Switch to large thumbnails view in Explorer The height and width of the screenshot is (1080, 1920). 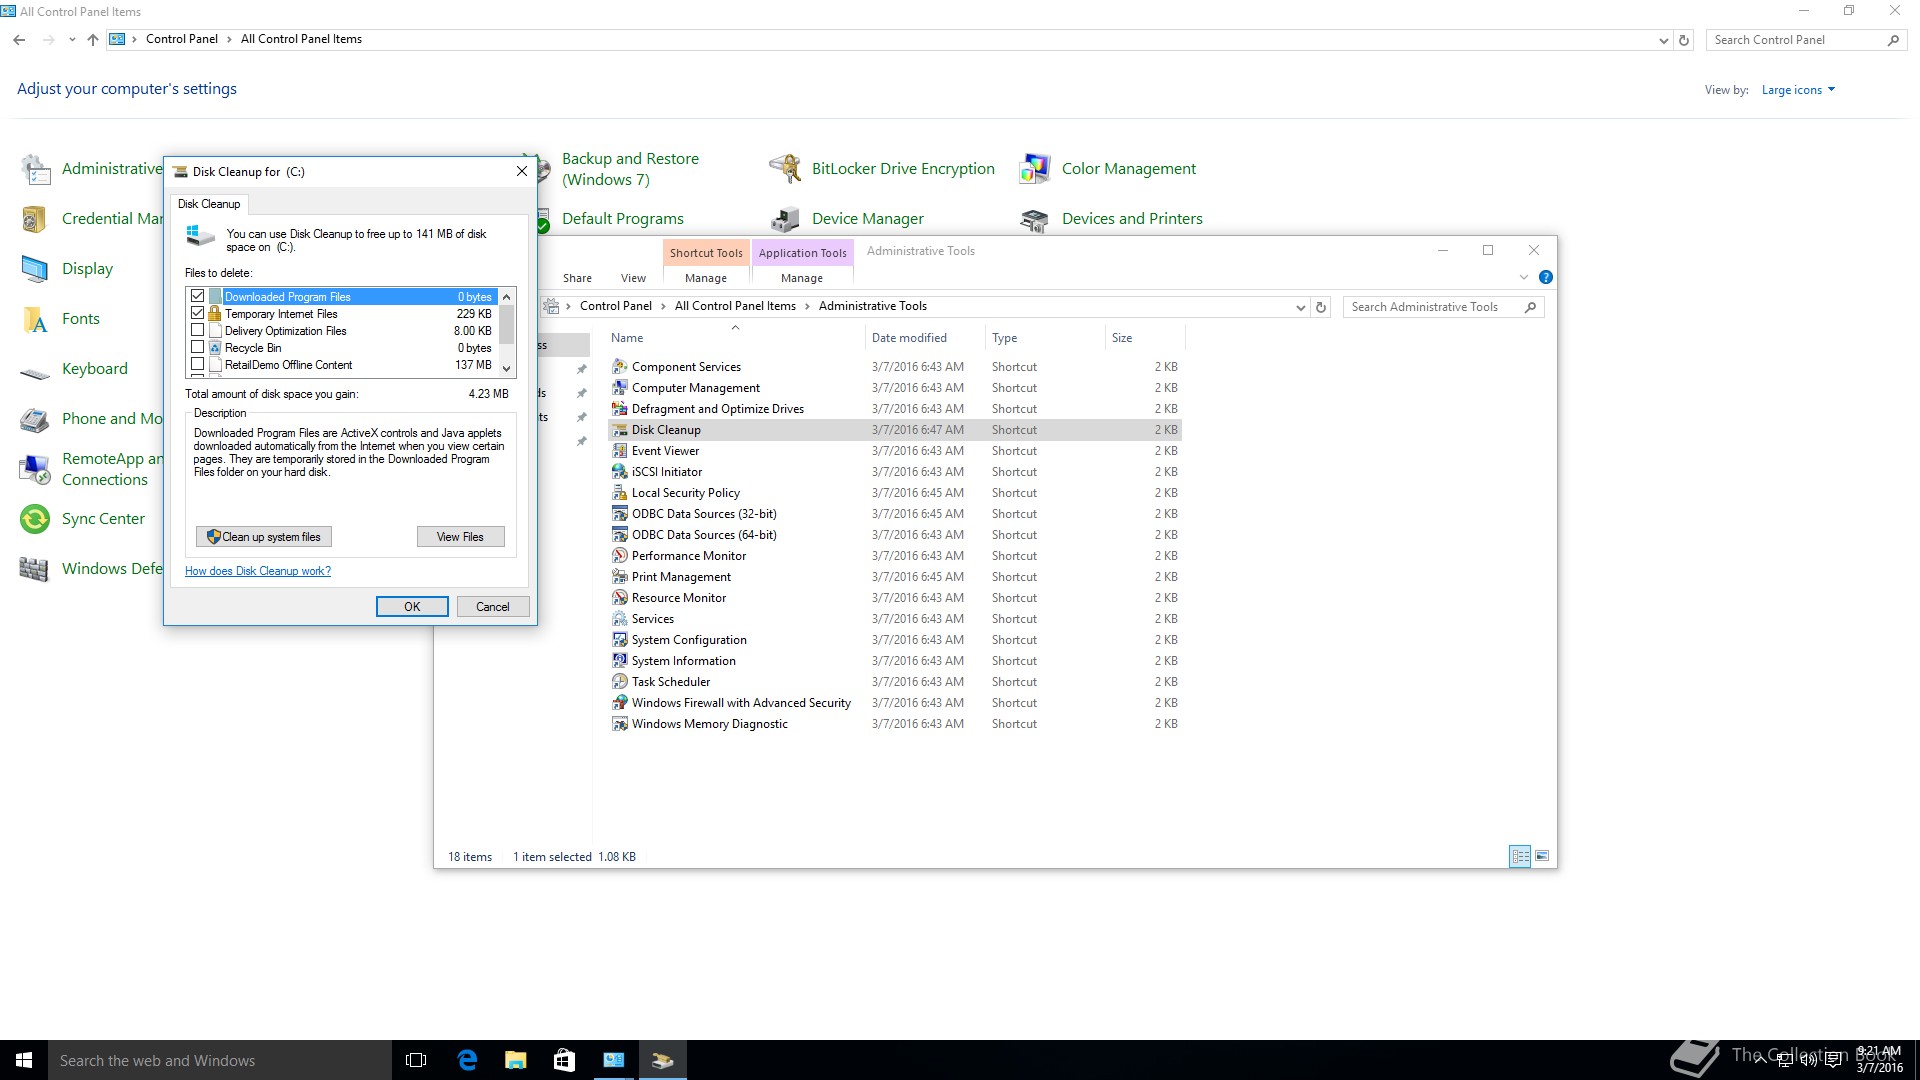tap(1542, 856)
